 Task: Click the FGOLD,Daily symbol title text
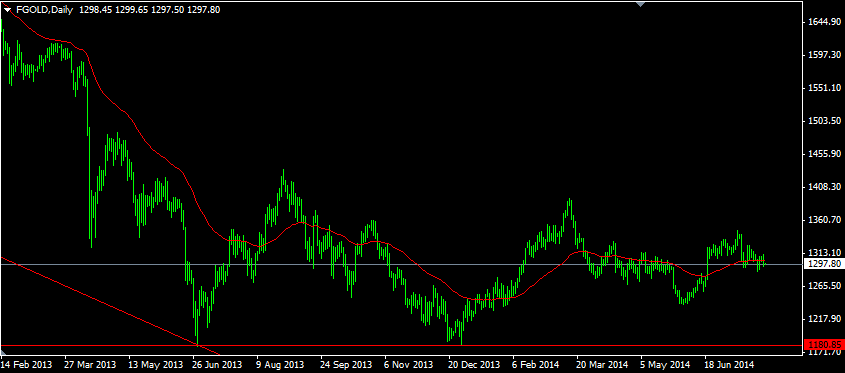pyautogui.click(x=45, y=10)
